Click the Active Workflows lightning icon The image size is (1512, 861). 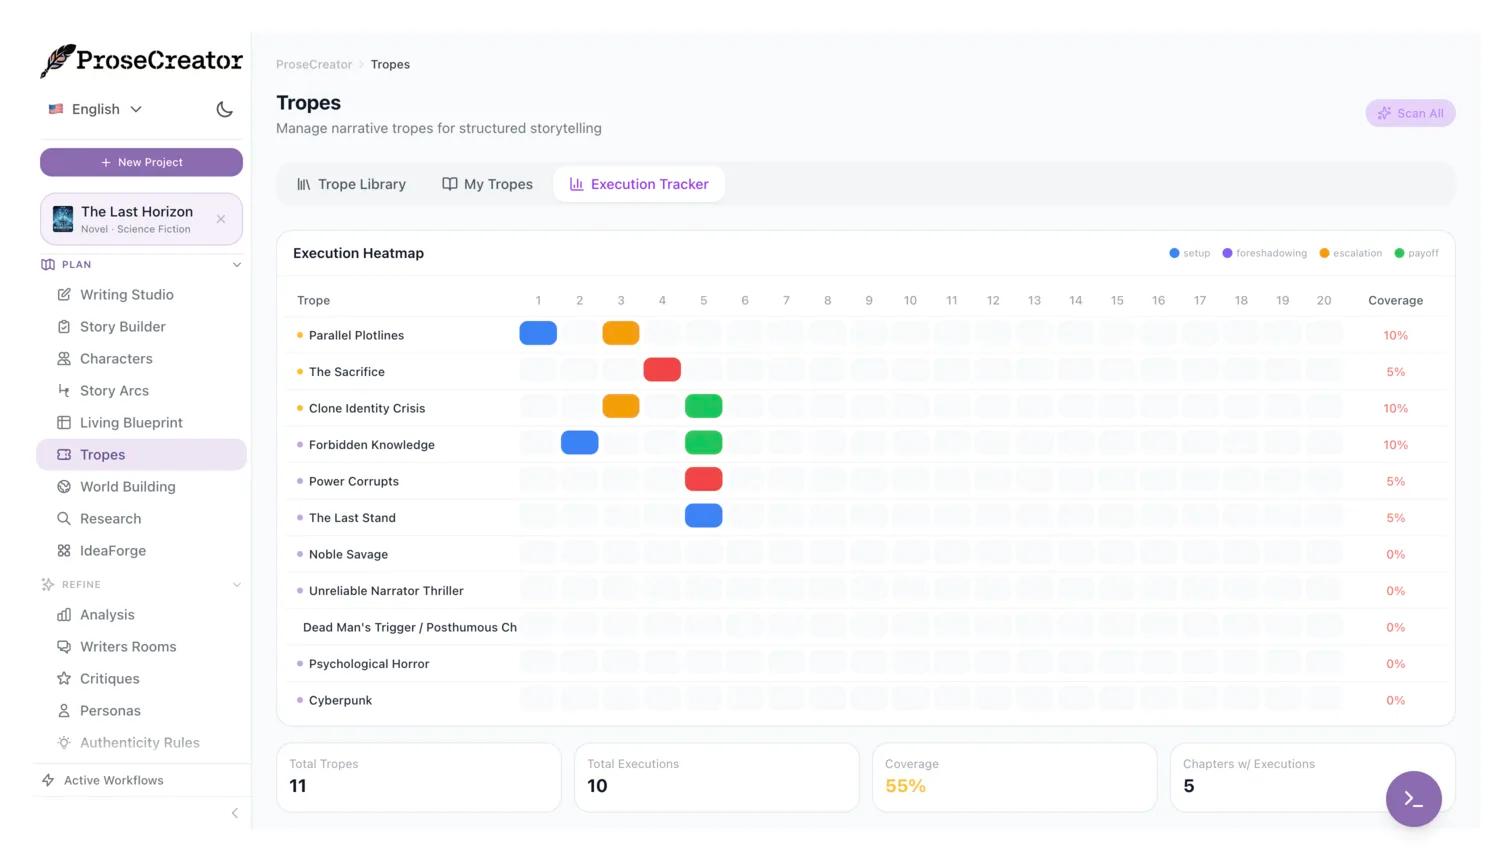(48, 781)
